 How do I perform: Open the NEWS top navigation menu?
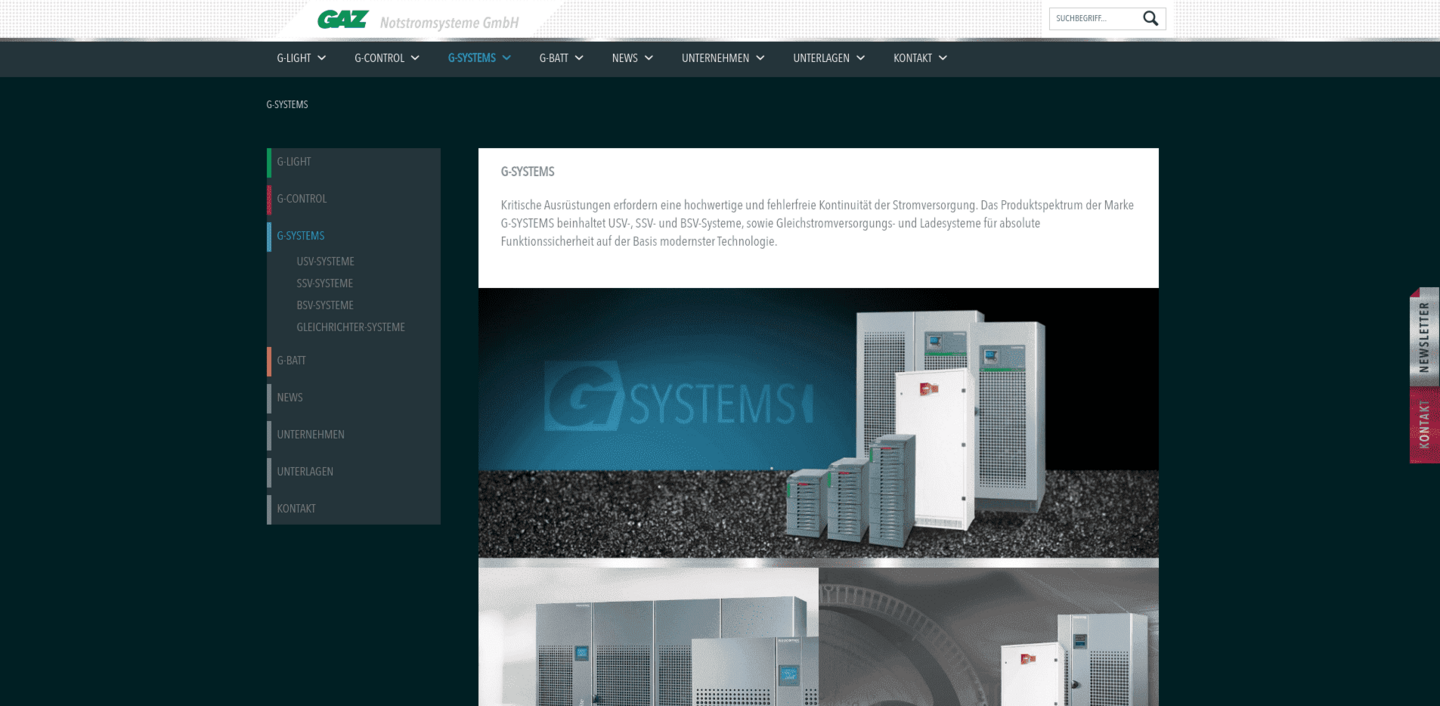pos(625,58)
